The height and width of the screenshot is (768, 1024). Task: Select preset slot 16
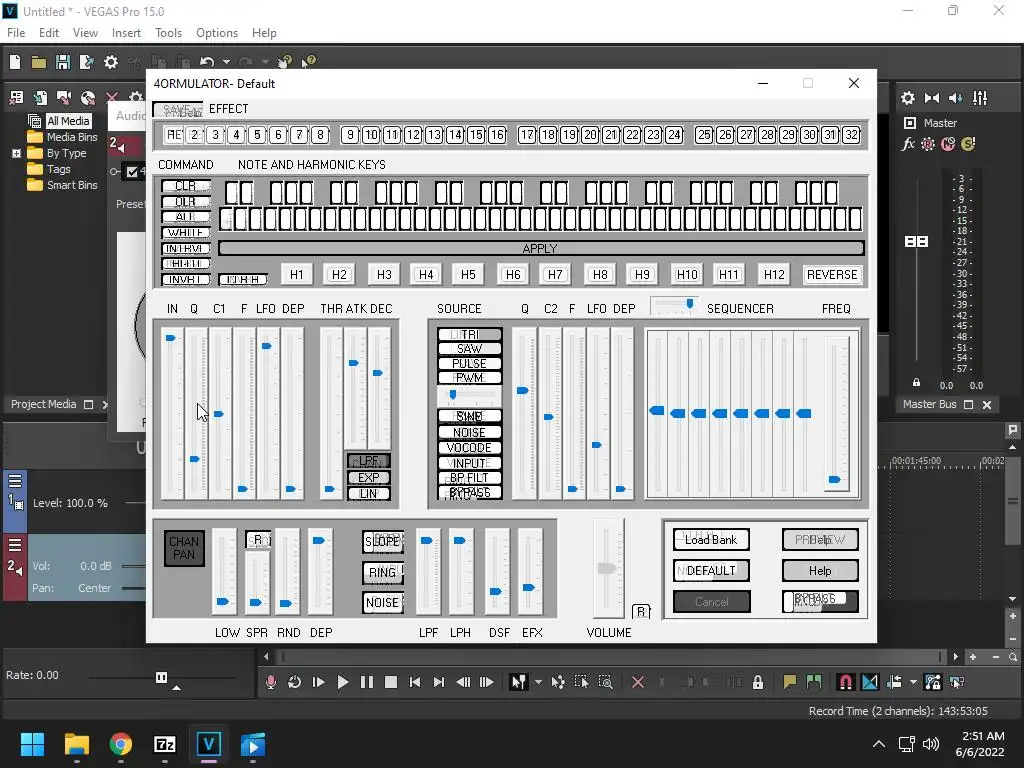pyautogui.click(x=497, y=135)
